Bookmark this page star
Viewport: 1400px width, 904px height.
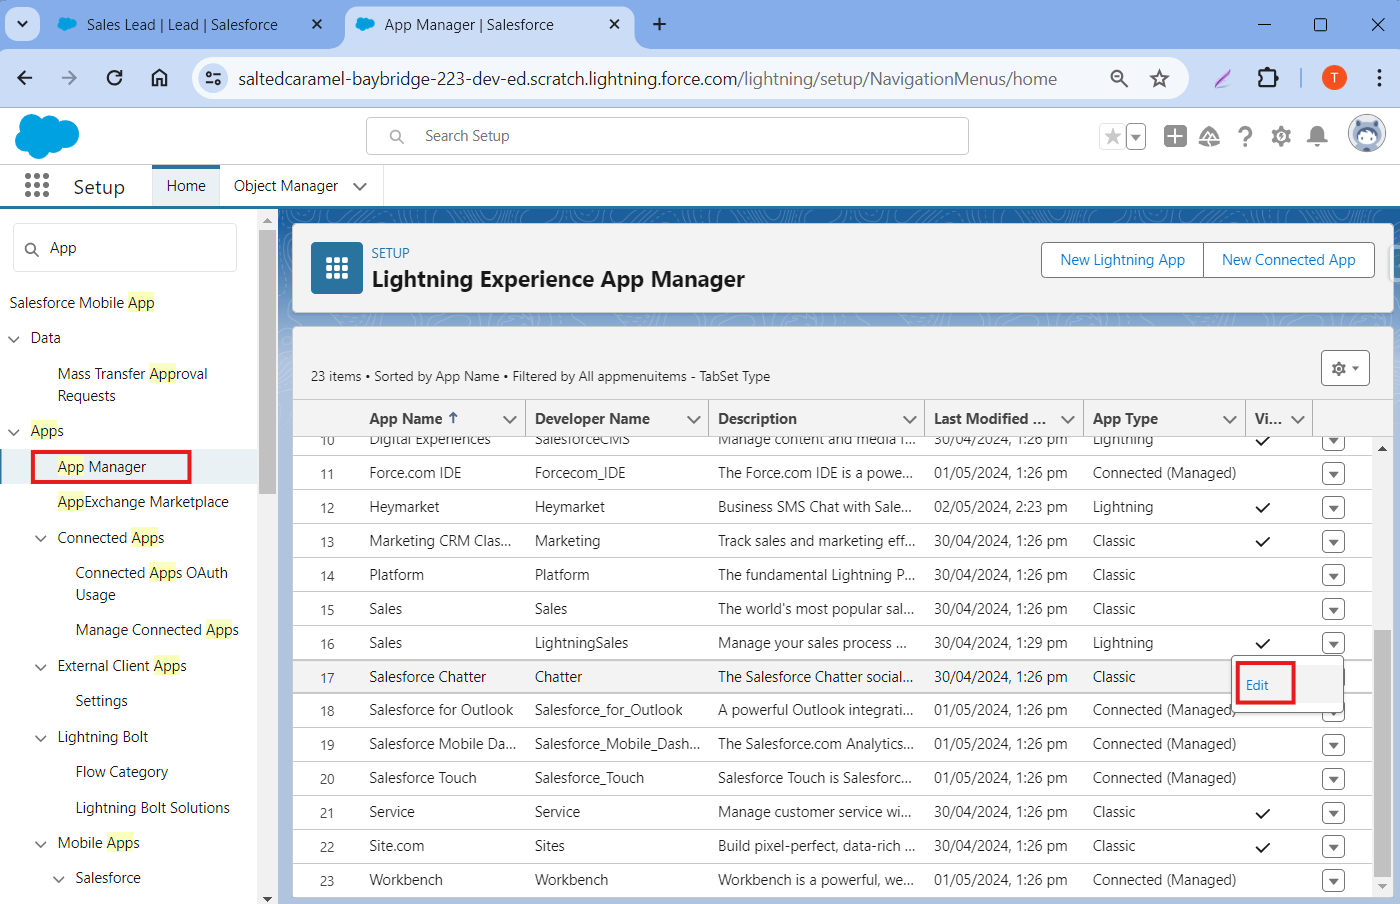click(x=1159, y=78)
